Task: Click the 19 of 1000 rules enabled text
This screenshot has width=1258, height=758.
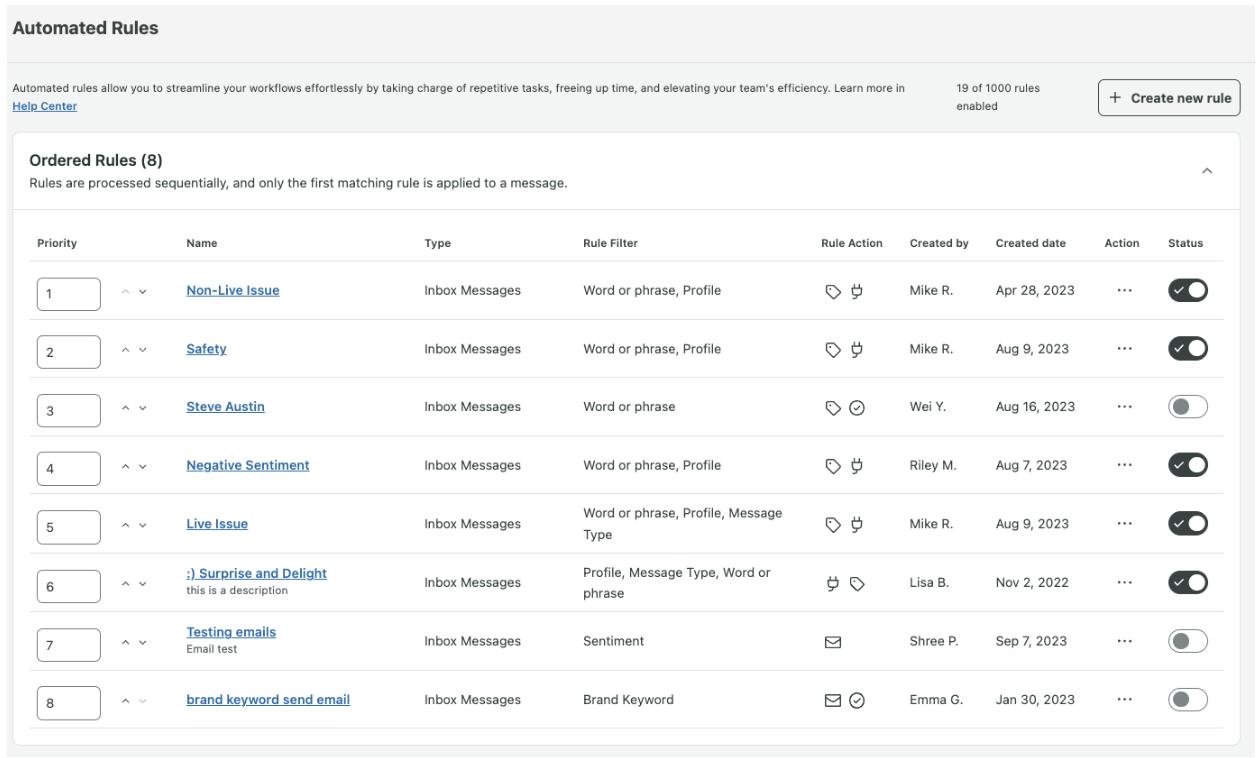Action: [x=998, y=97]
